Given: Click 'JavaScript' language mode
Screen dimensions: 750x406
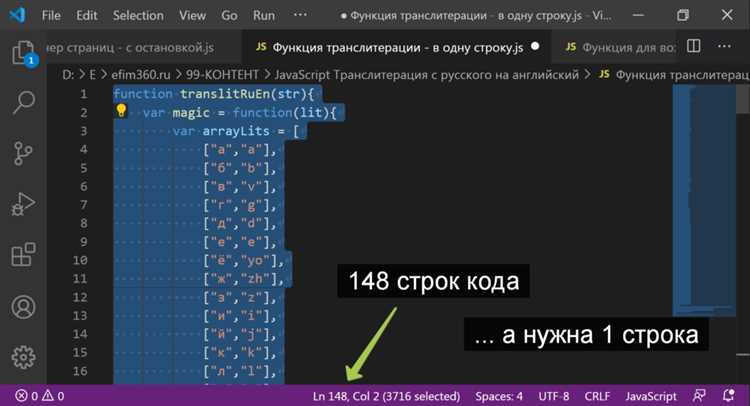Looking at the screenshot, I should tap(651, 396).
